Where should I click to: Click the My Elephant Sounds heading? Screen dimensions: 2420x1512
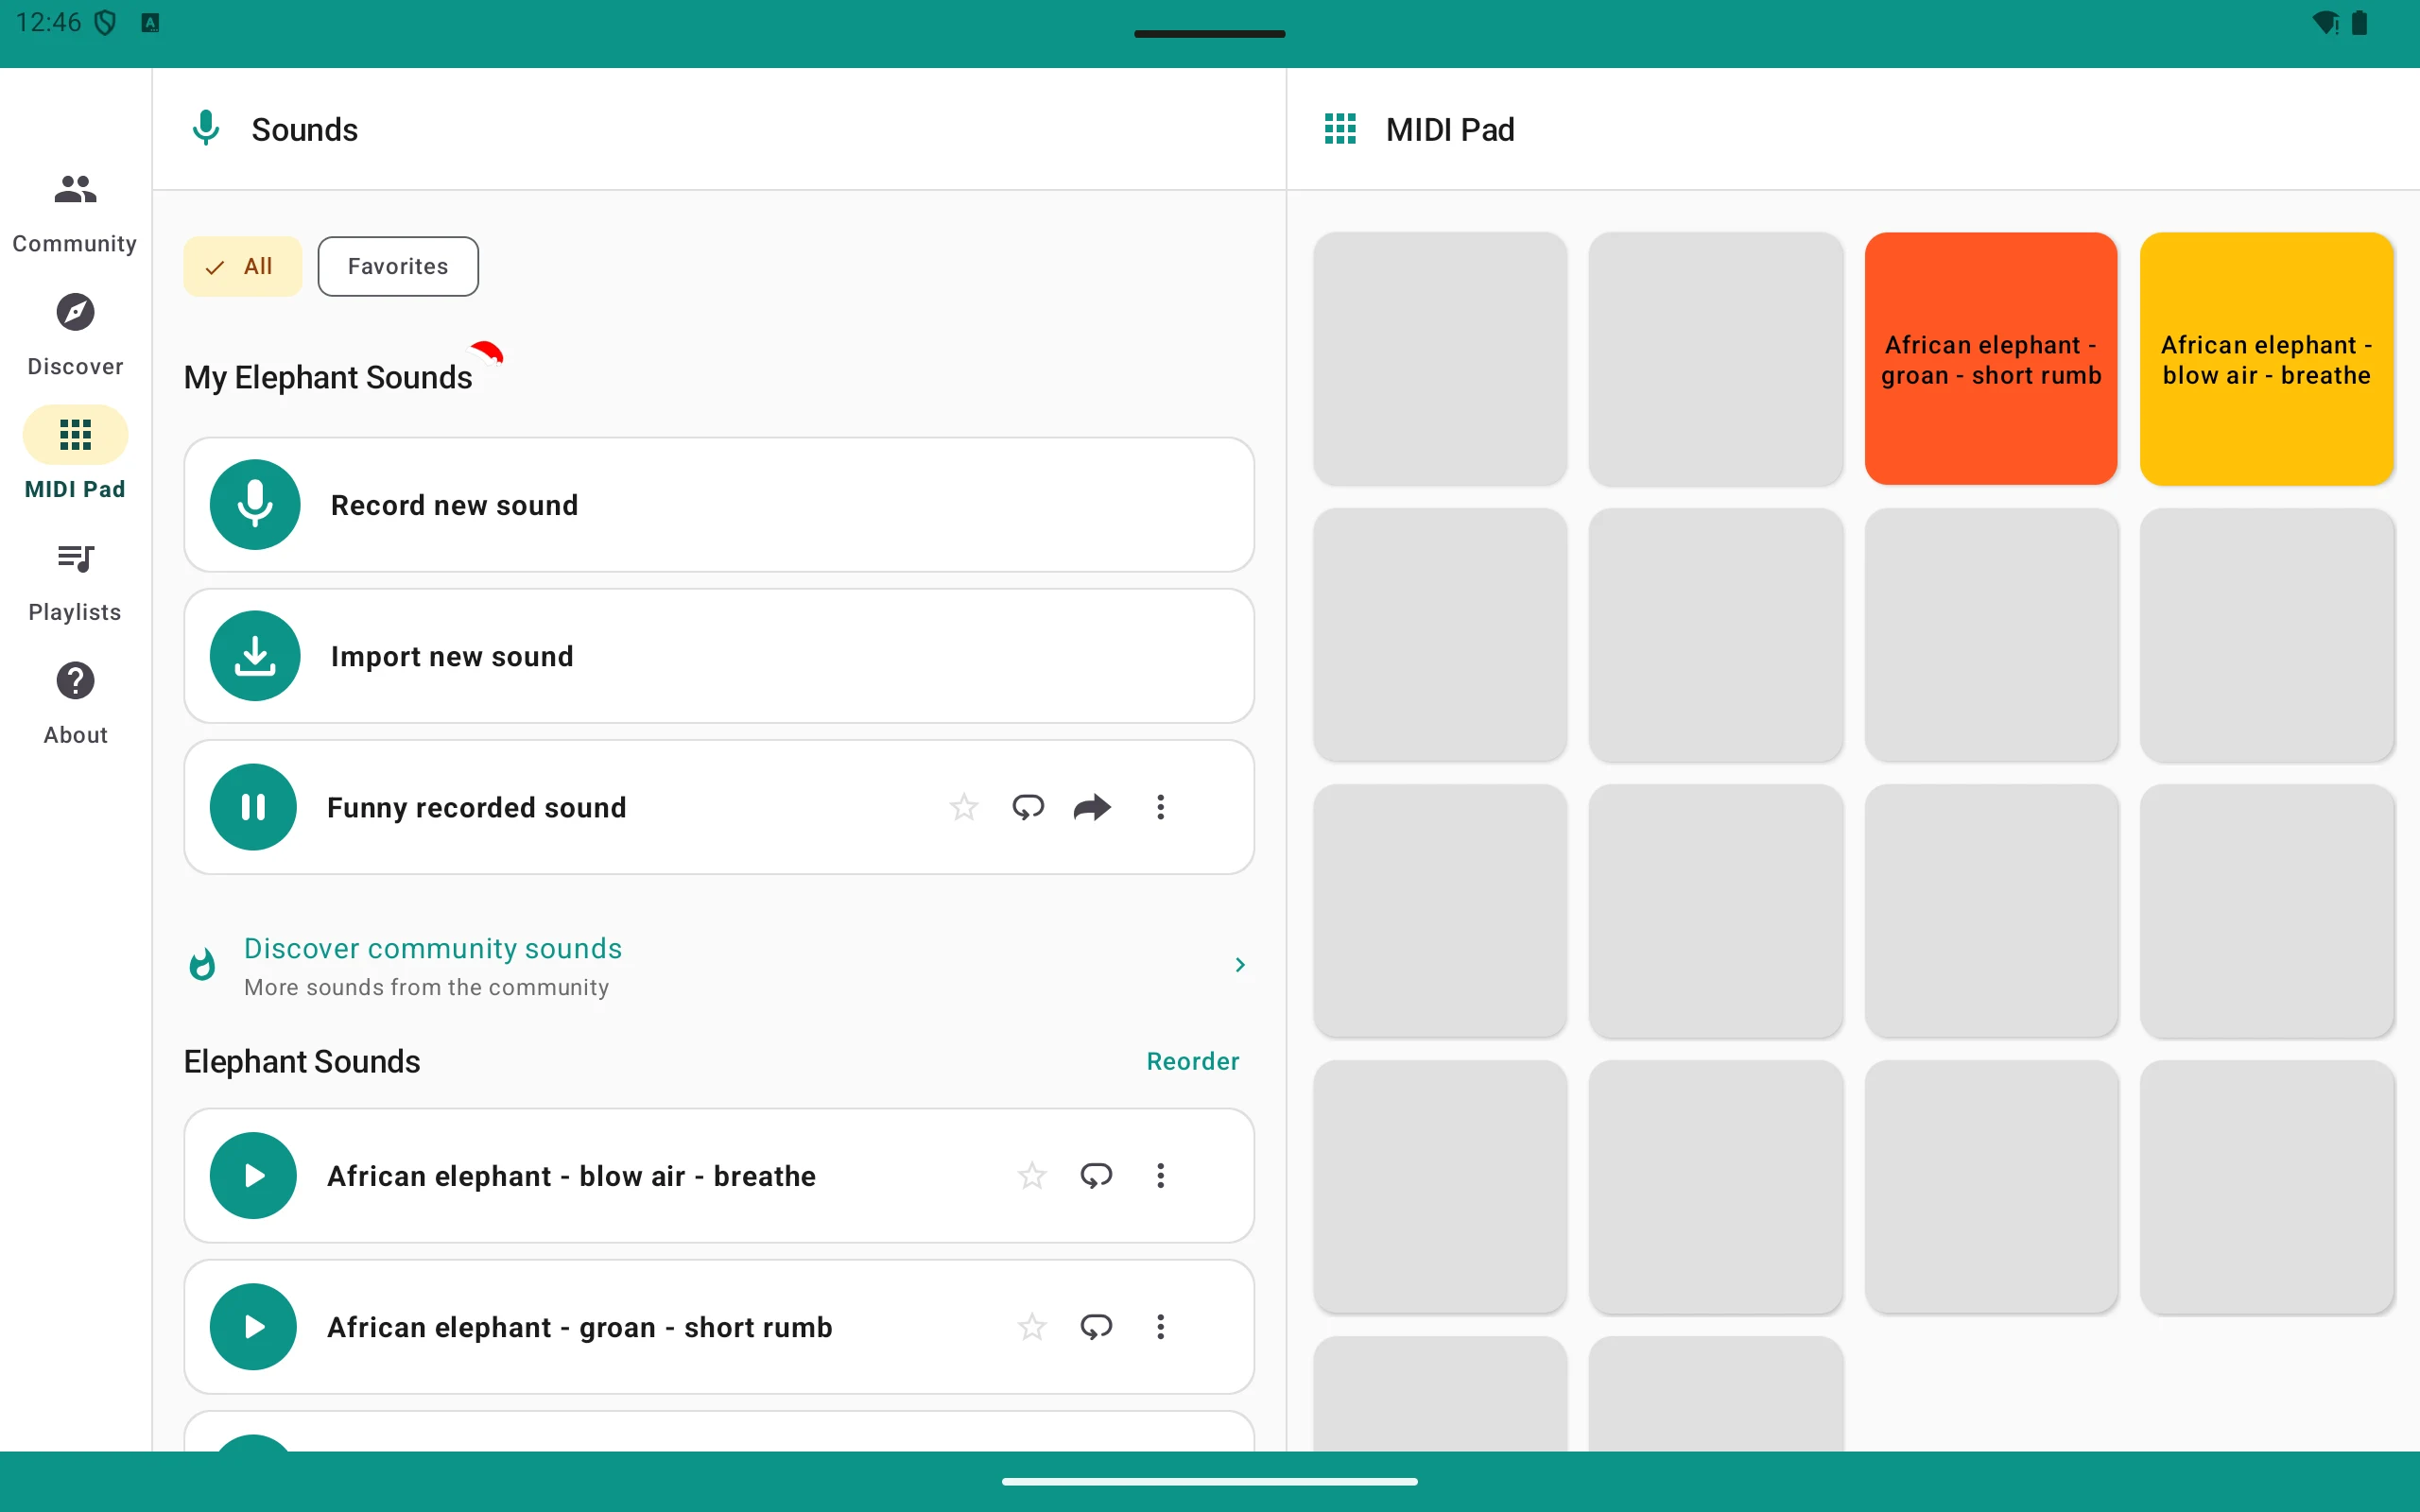(328, 377)
